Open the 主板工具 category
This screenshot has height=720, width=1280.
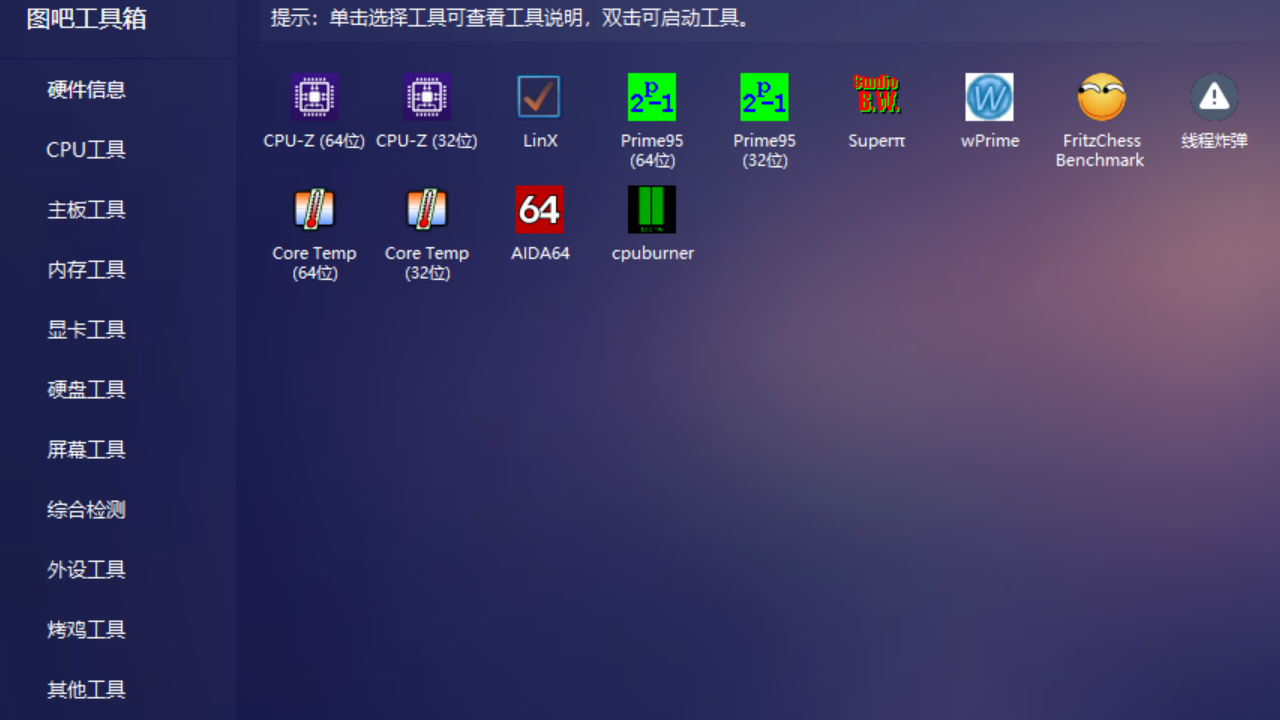[x=86, y=210]
